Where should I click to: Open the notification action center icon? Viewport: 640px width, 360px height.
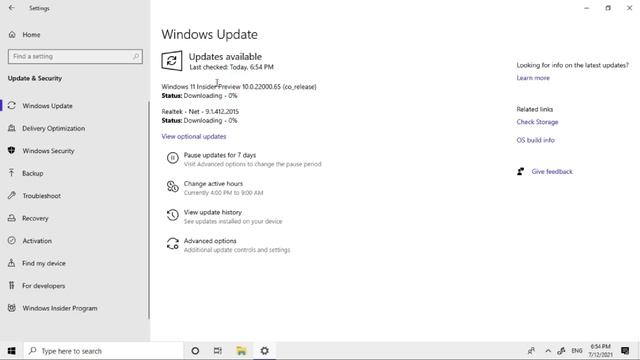point(625,351)
